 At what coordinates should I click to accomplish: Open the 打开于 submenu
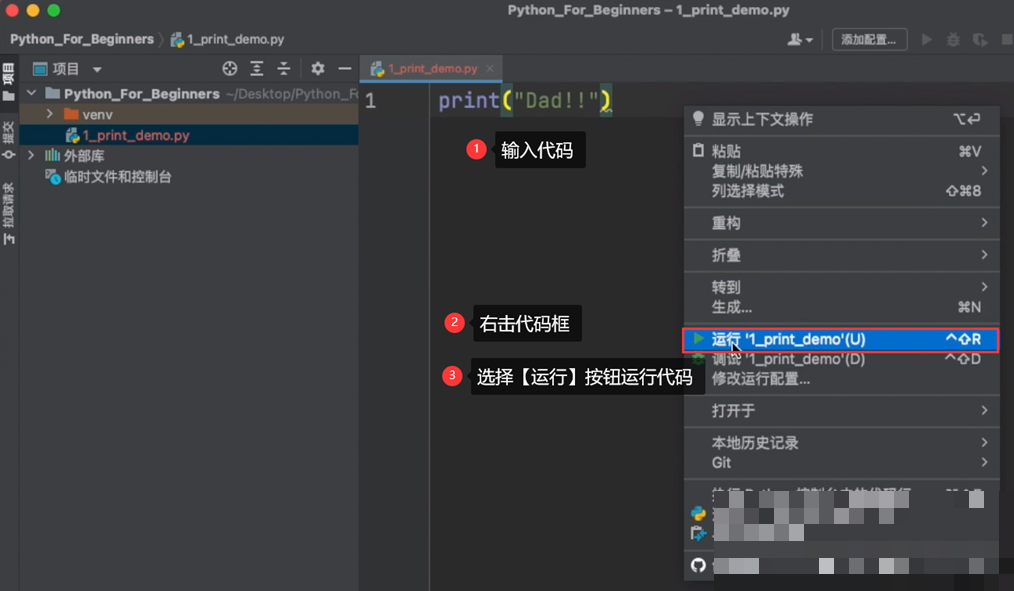(x=842, y=411)
